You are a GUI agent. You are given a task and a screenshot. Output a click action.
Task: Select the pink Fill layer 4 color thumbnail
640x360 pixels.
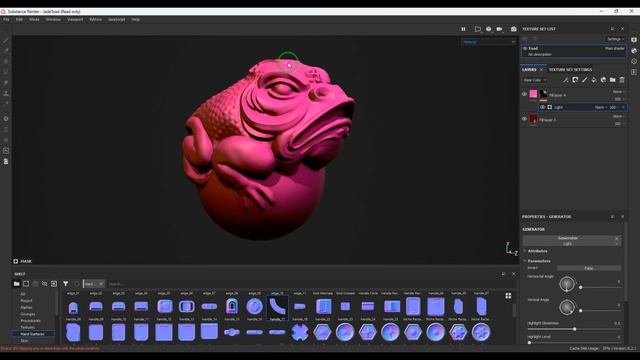[x=533, y=94]
